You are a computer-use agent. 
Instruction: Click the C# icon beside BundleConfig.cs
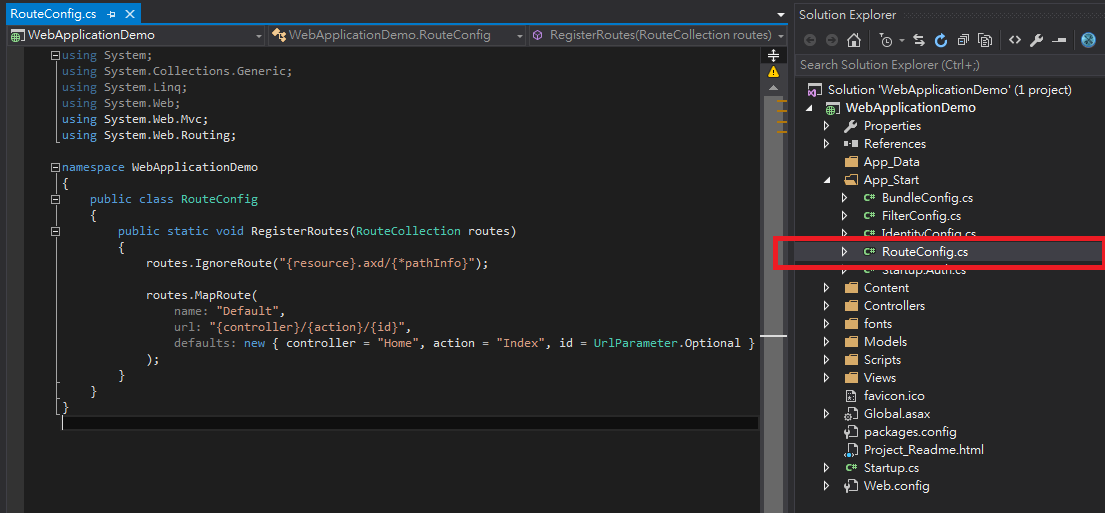[x=869, y=198]
